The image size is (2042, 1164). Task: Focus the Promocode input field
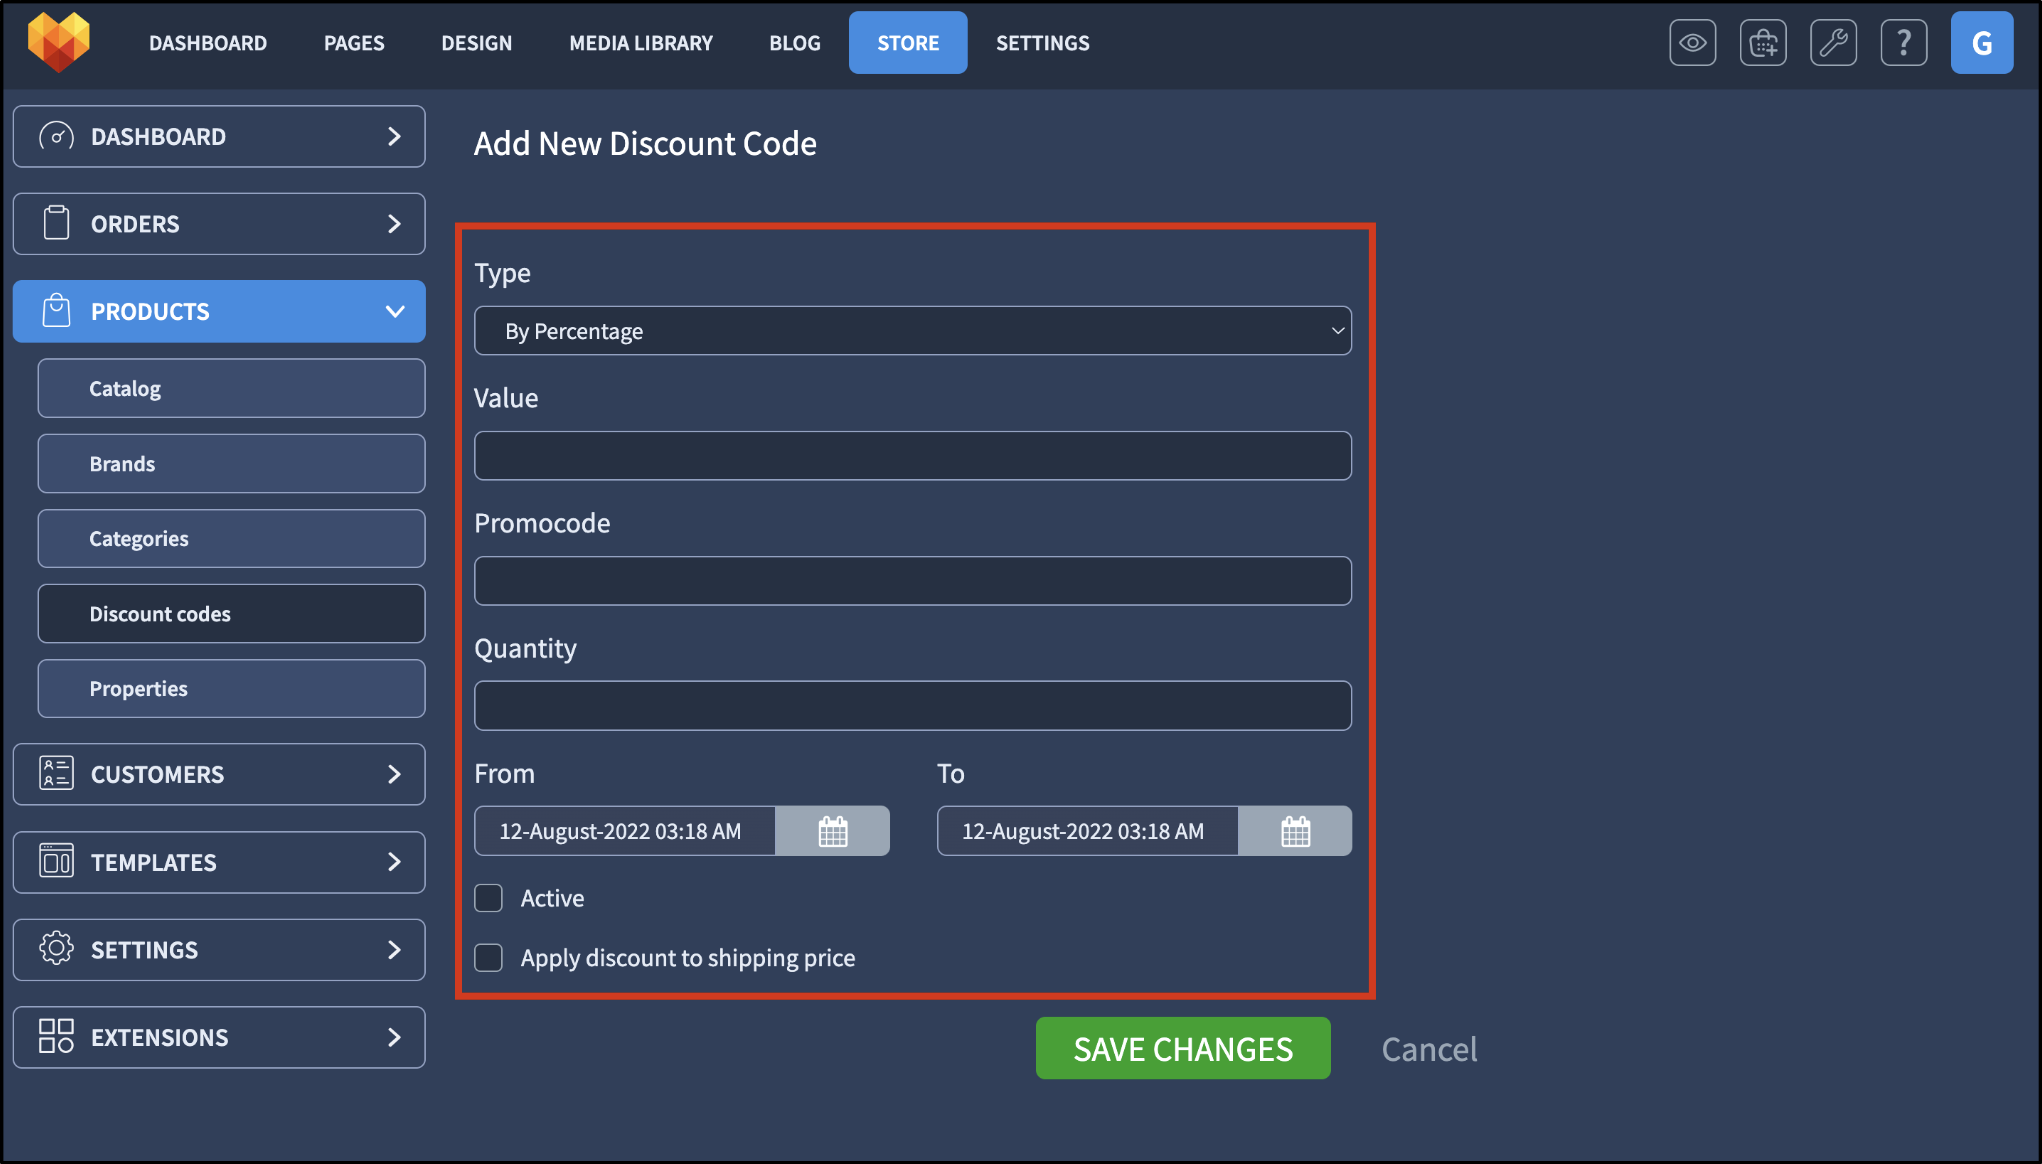click(913, 581)
